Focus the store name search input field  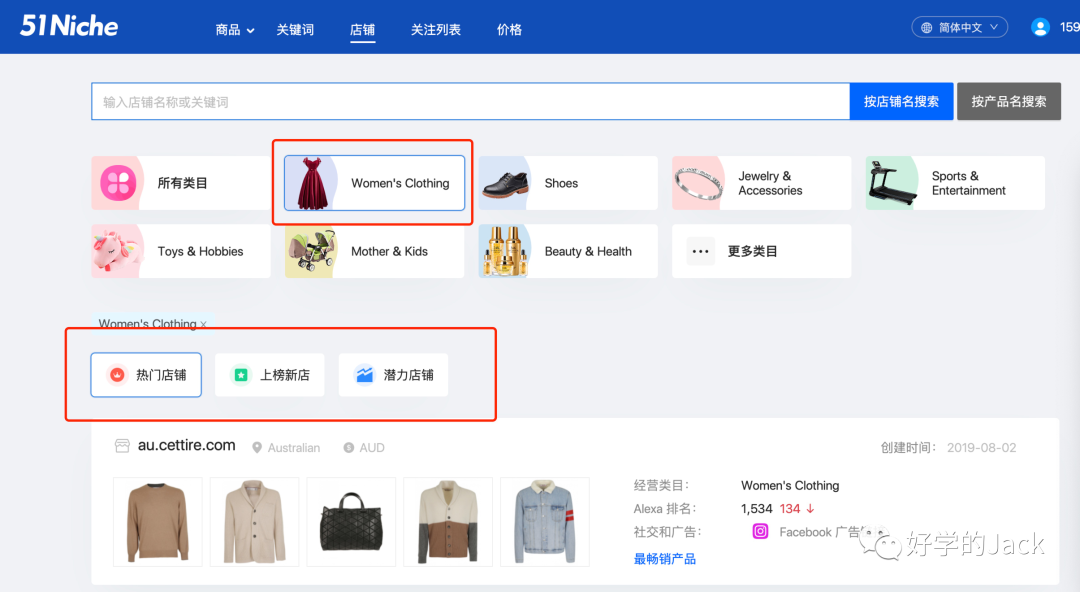point(470,101)
